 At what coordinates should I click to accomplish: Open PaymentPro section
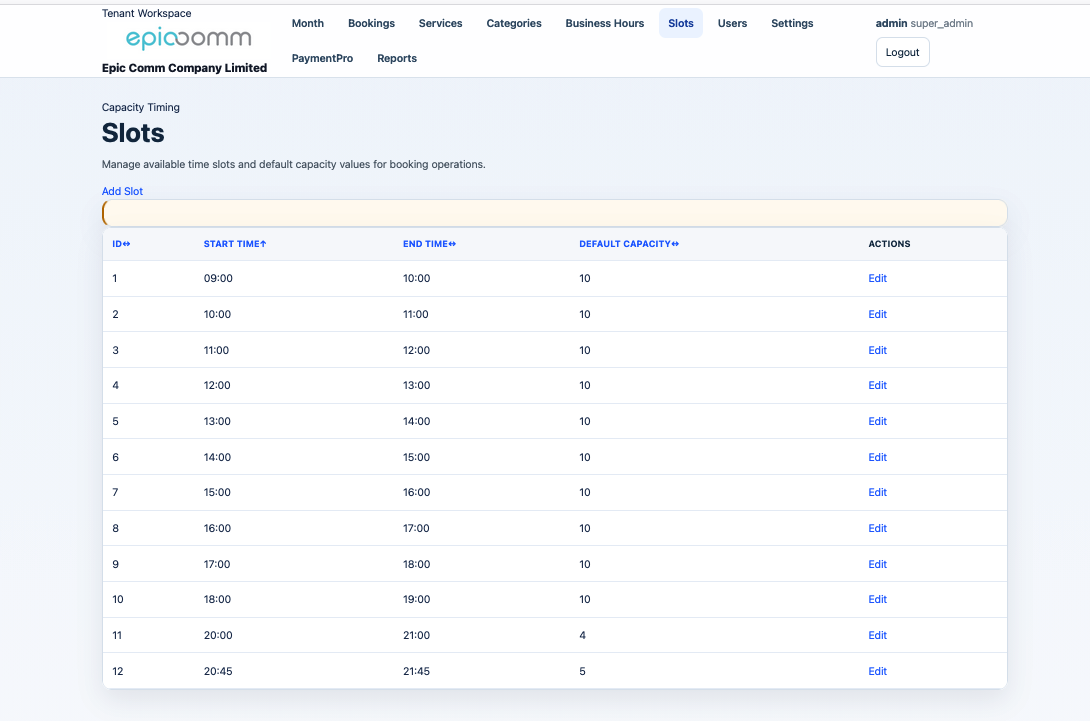(322, 58)
